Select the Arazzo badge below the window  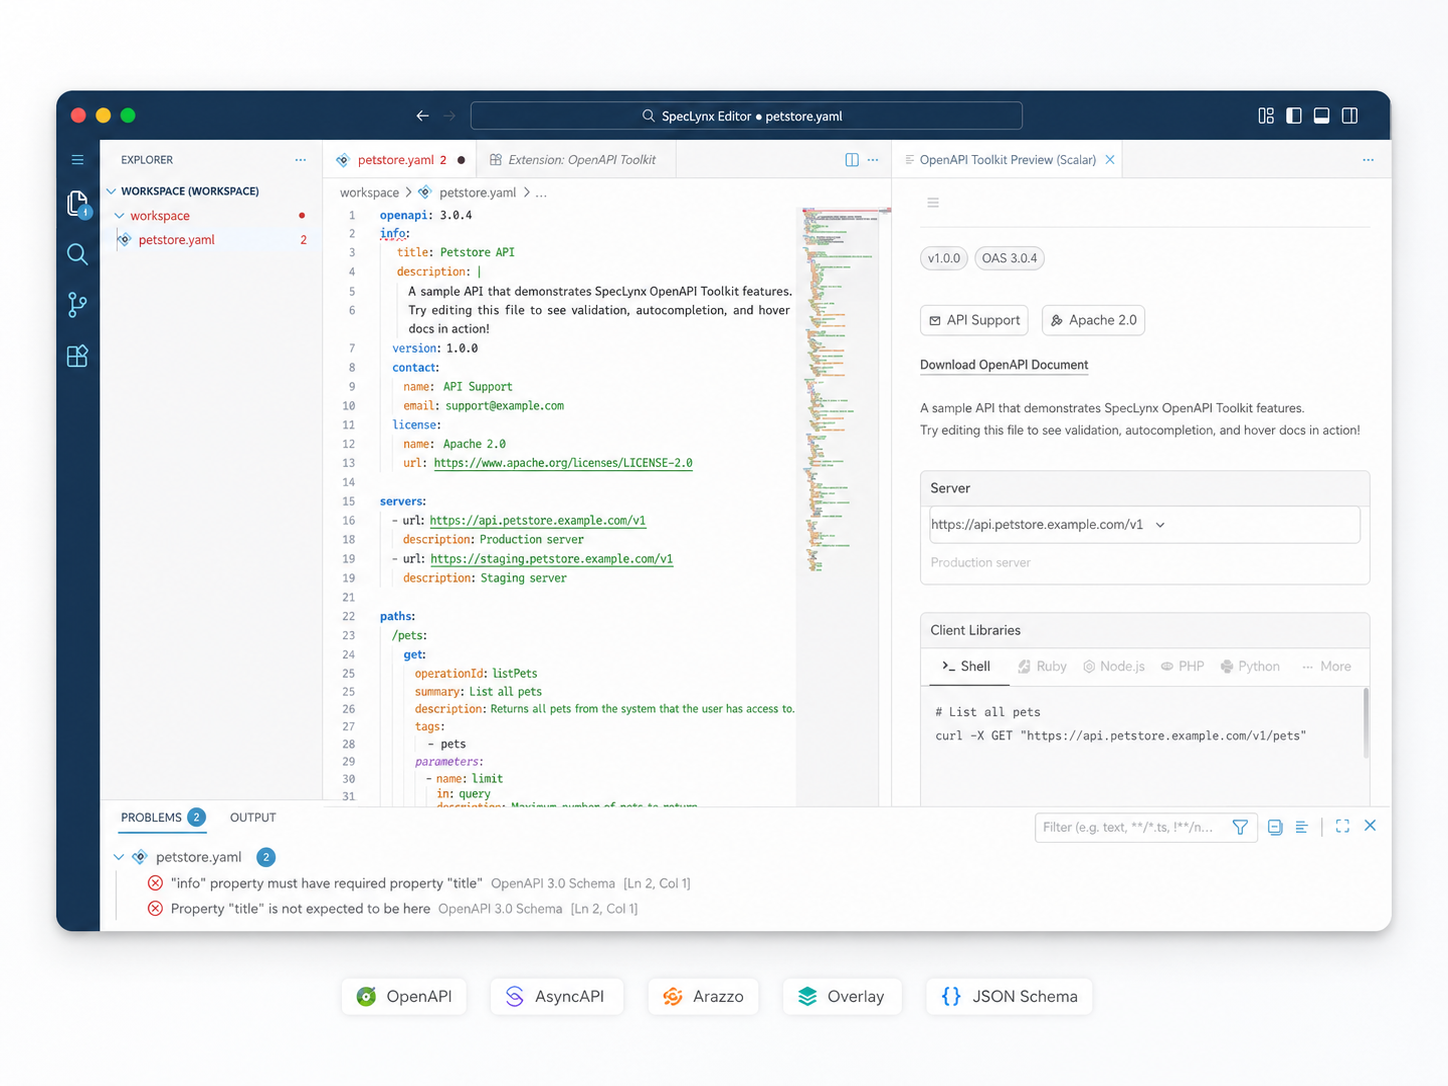tap(703, 997)
